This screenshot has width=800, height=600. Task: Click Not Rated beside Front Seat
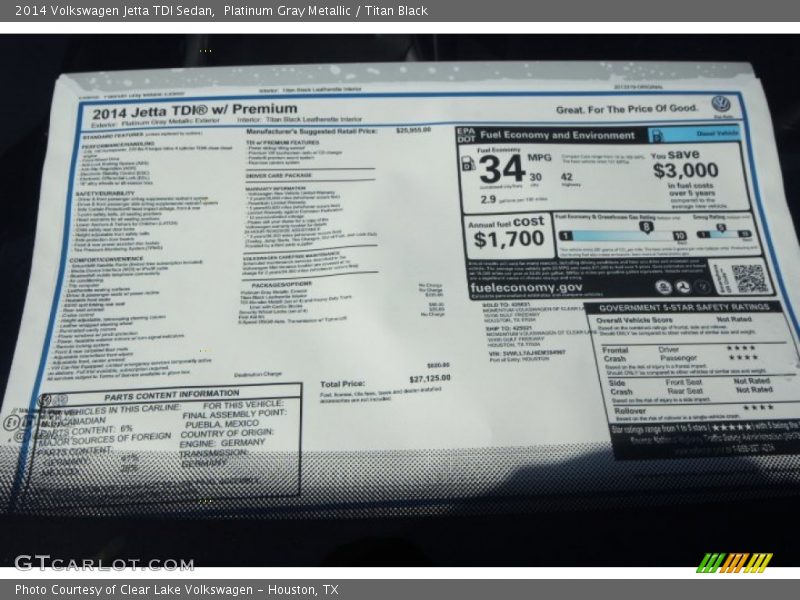(x=752, y=381)
